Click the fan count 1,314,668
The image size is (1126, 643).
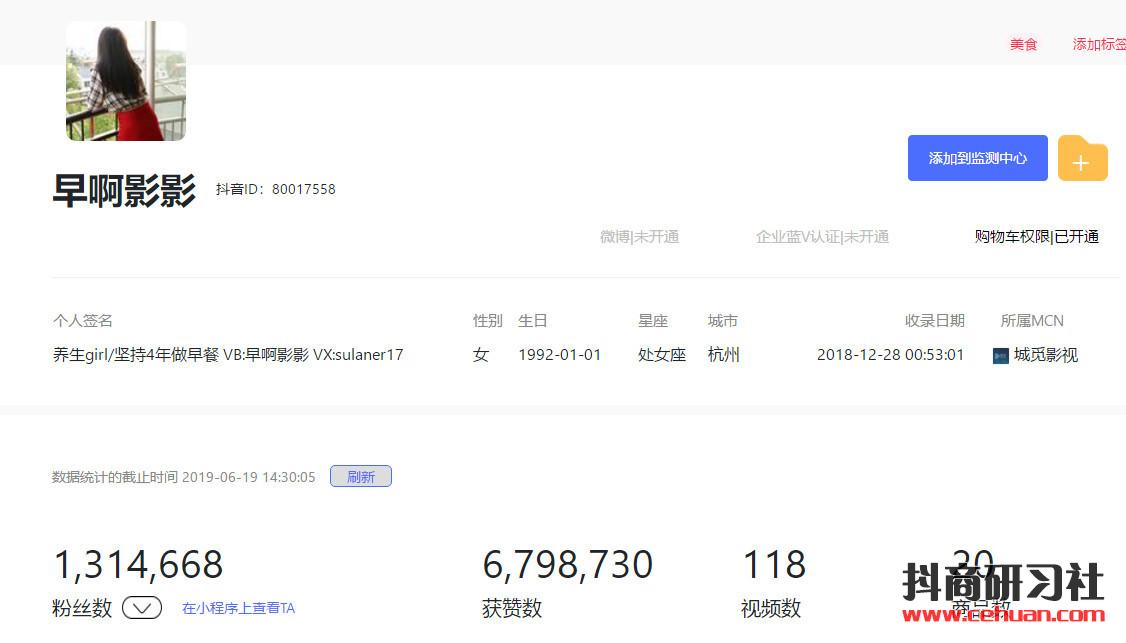point(138,565)
